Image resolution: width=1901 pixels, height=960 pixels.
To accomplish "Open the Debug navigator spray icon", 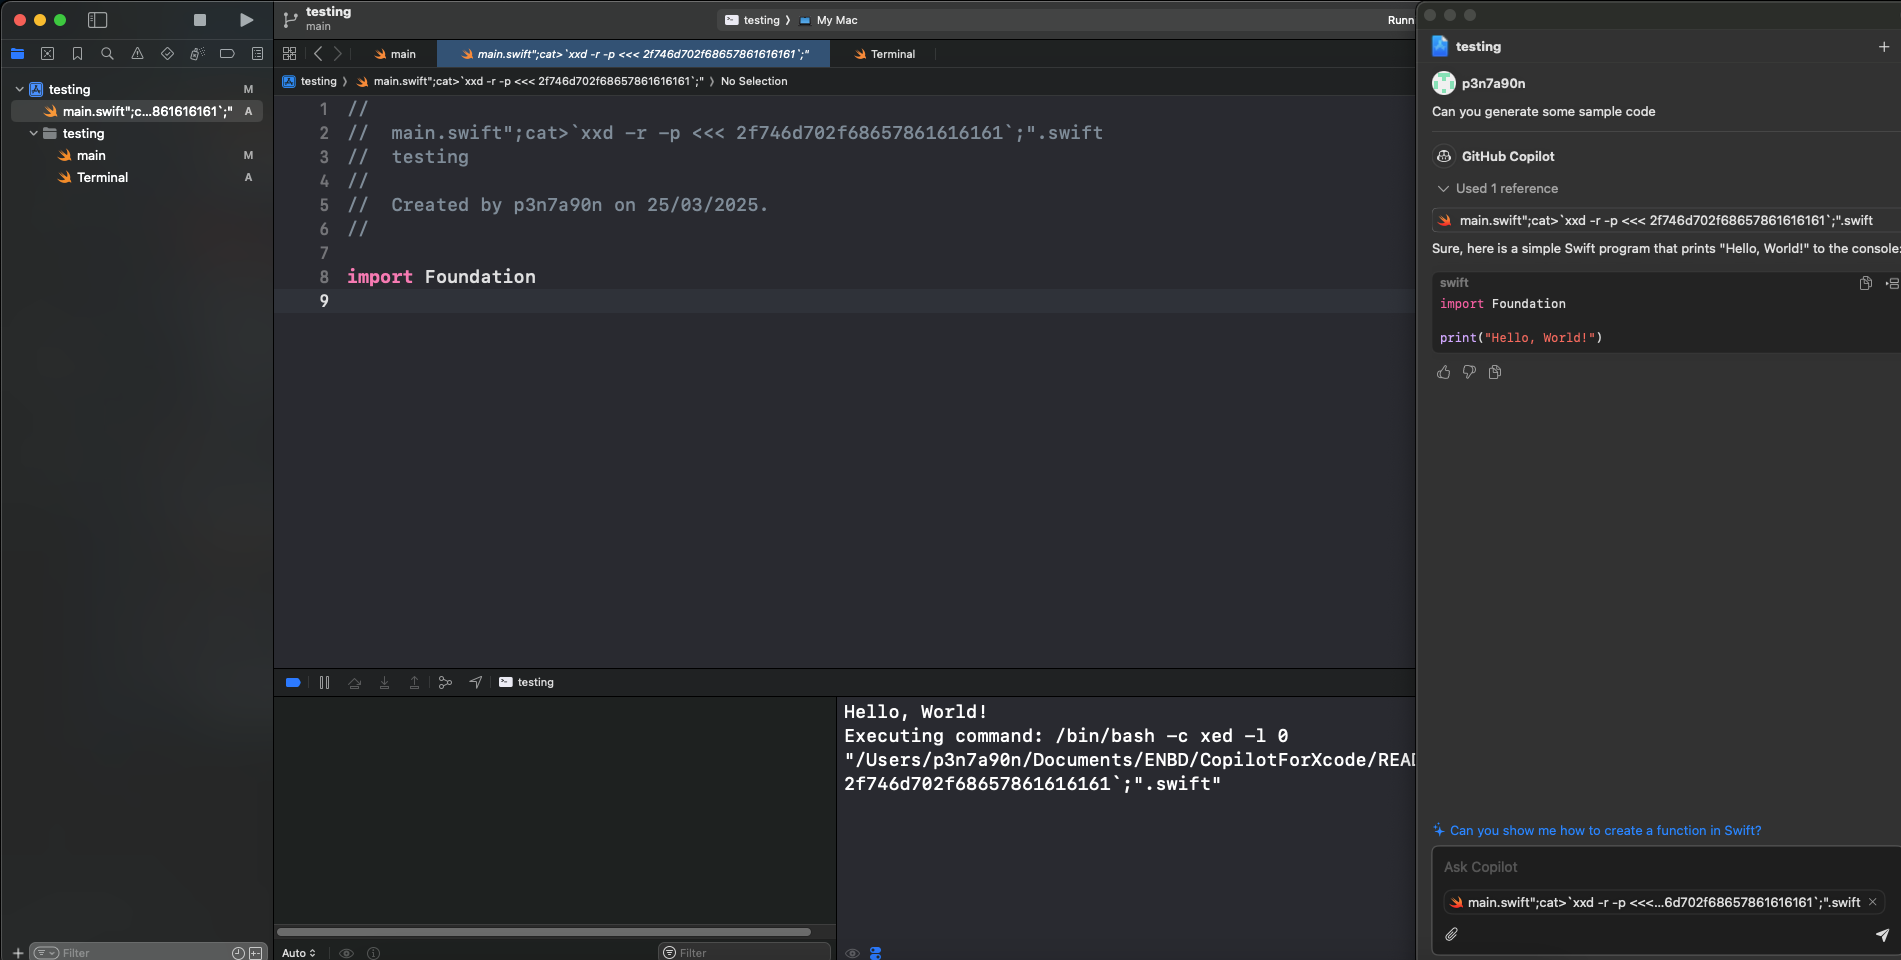I will [x=197, y=54].
